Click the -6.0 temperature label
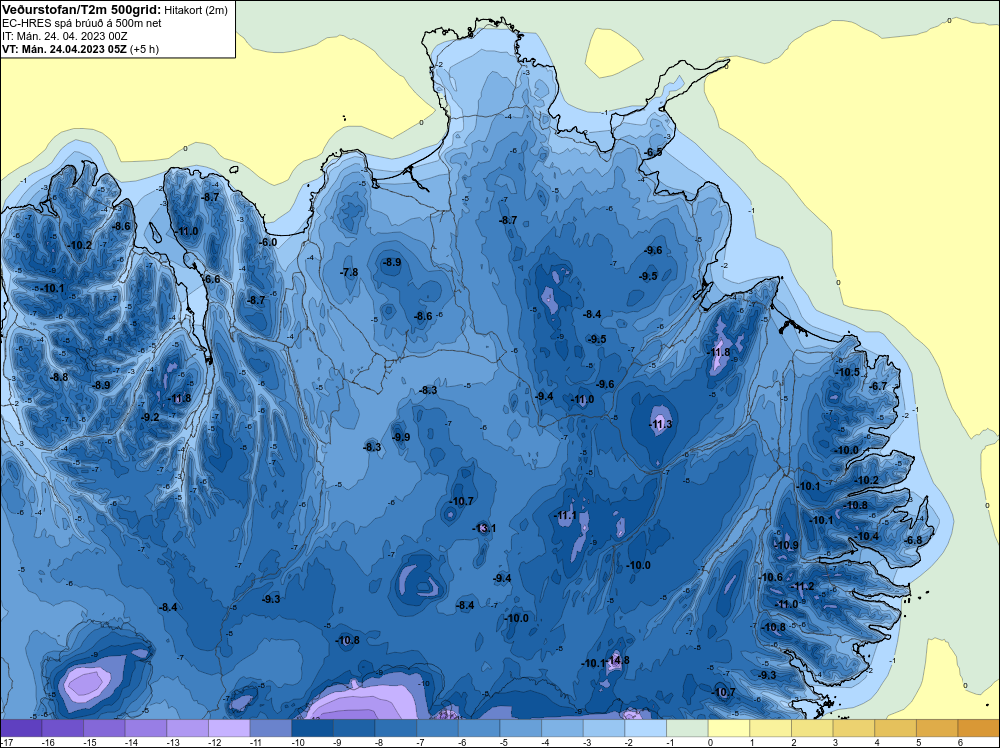 268,242
